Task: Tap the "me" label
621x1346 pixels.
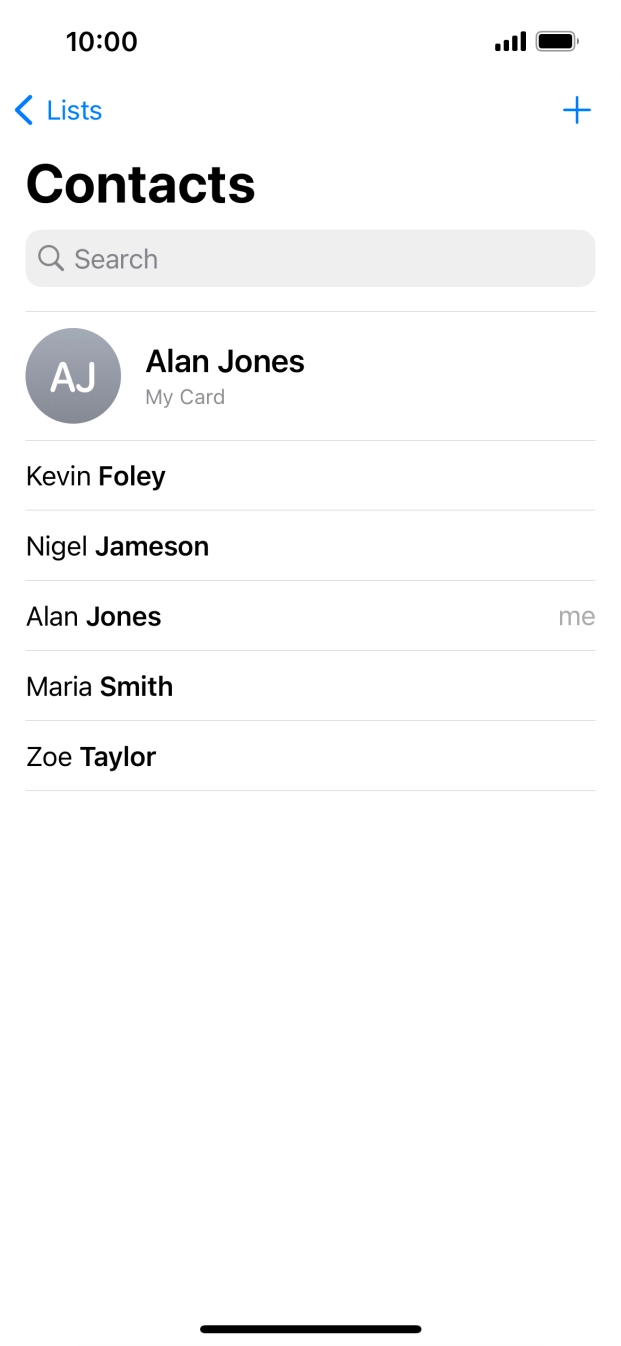Action: click(576, 617)
